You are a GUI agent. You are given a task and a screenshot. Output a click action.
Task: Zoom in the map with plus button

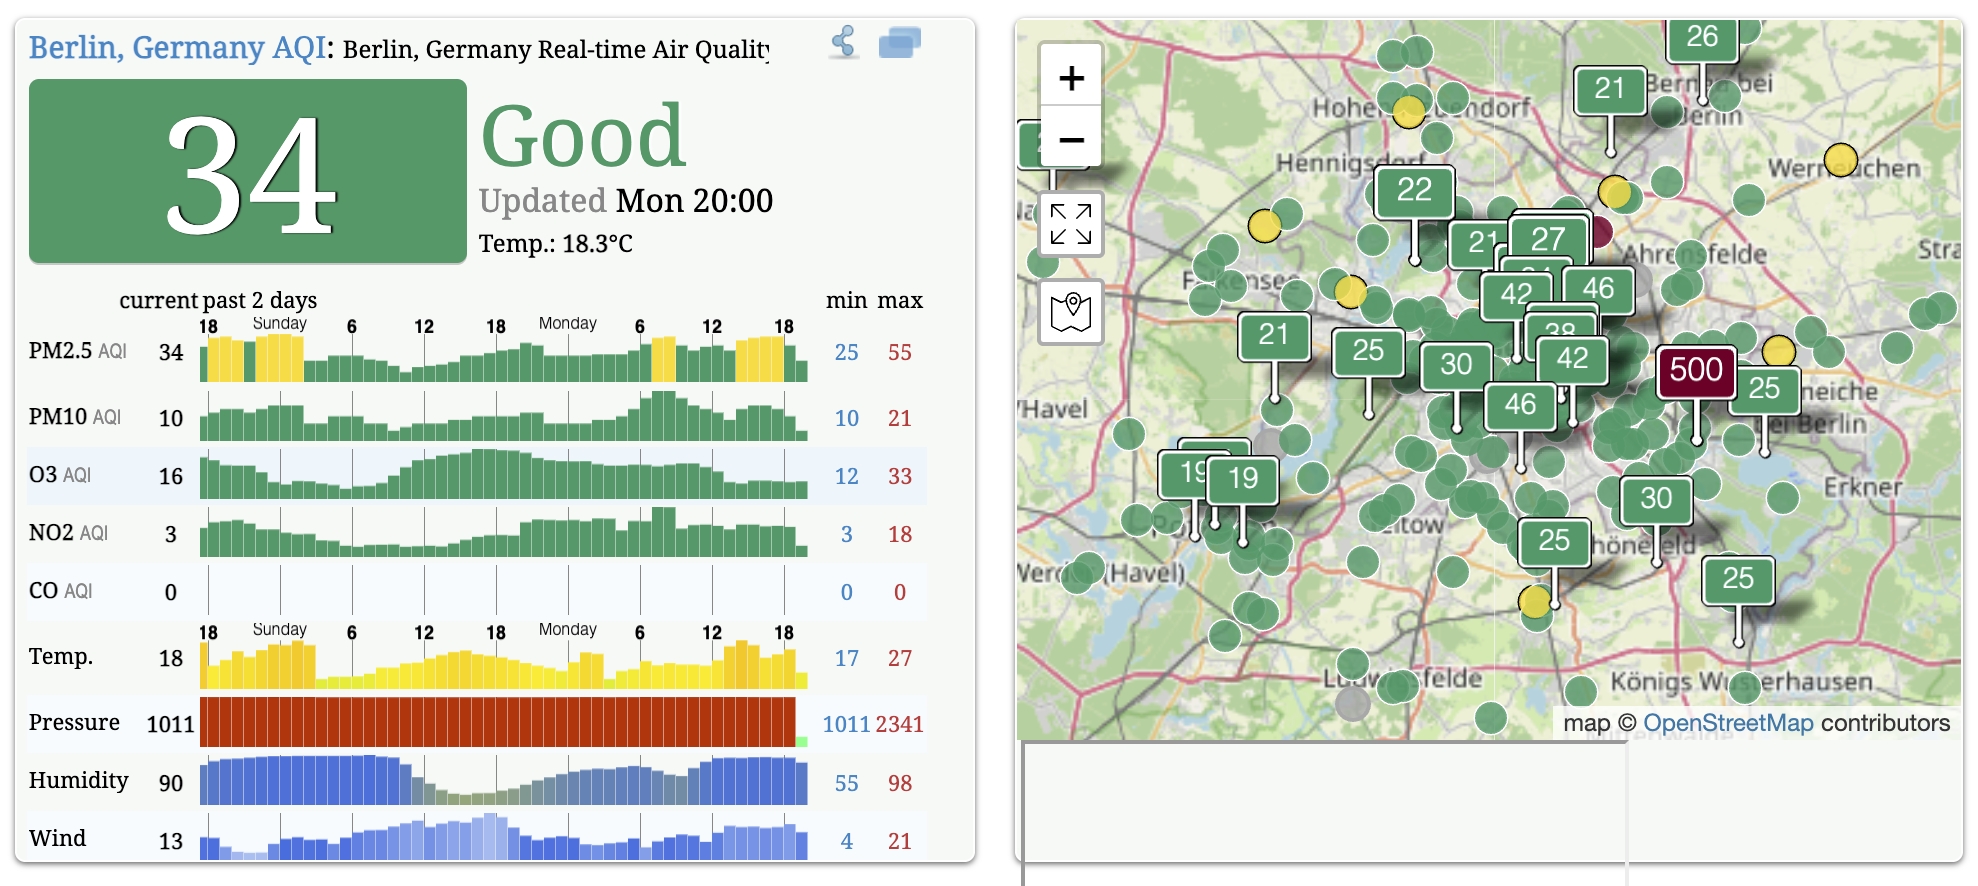(1071, 78)
